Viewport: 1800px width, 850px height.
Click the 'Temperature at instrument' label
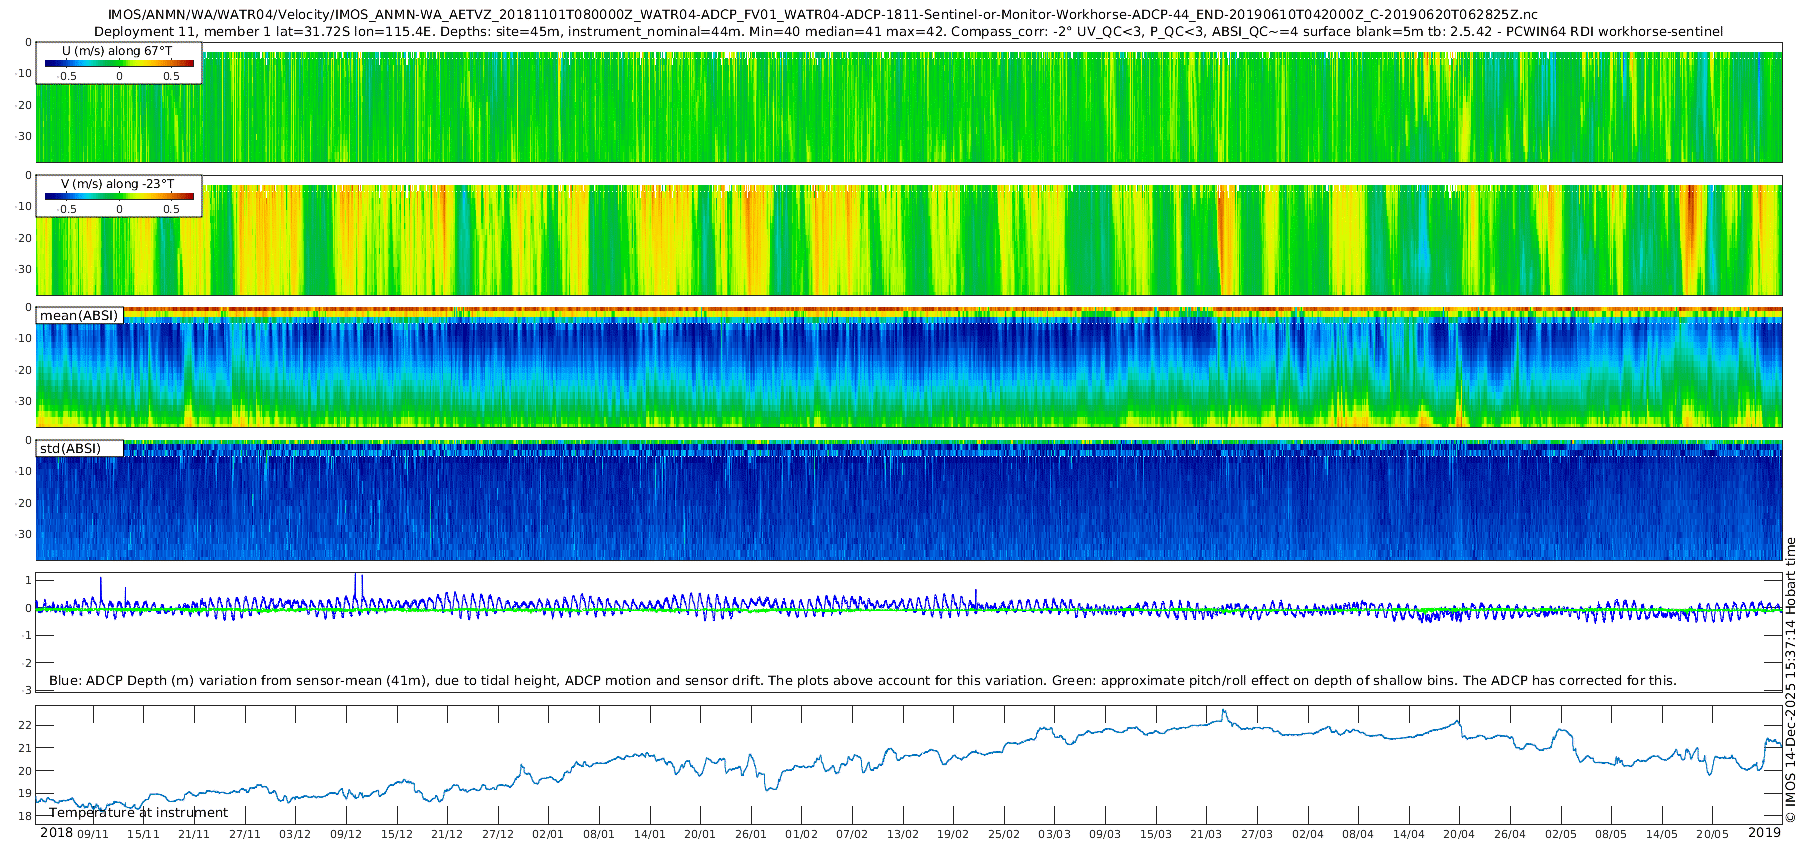point(138,812)
